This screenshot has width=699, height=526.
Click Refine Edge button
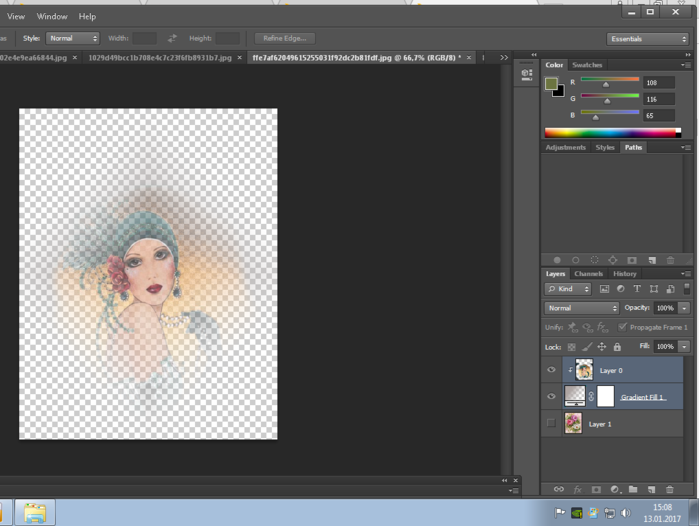coord(285,38)
